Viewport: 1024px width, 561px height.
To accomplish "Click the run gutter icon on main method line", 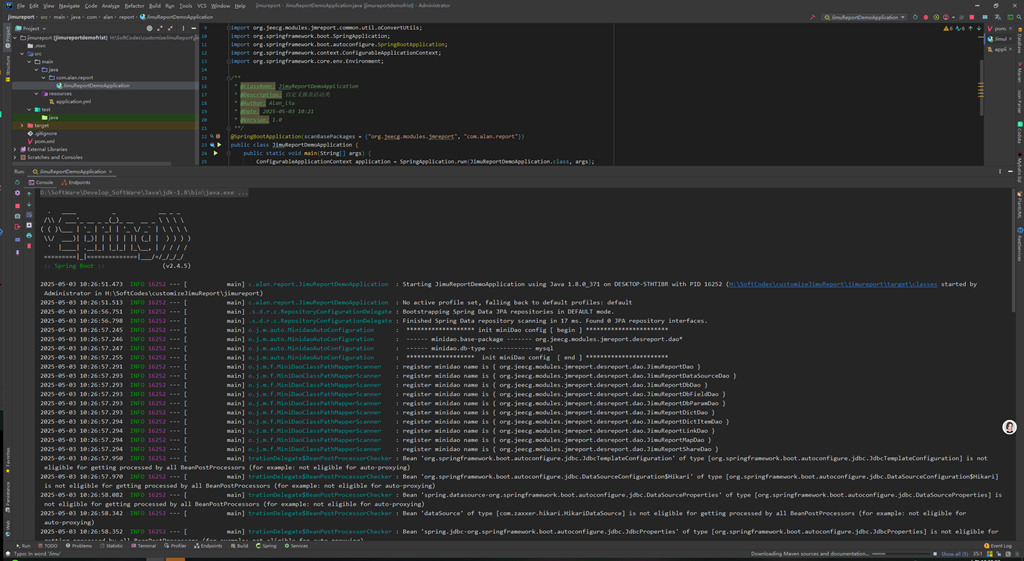I will point(216,153).
